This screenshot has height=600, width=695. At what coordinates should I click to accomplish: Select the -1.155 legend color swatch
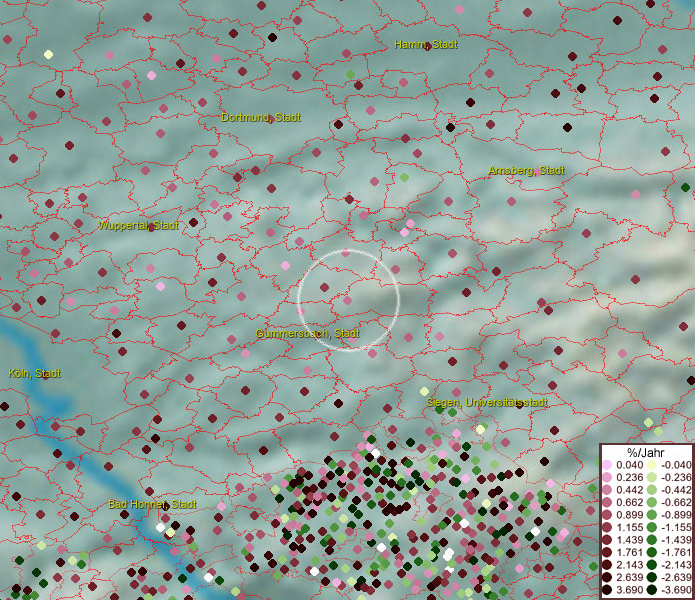pyautogui.click(x=652, y=527)
